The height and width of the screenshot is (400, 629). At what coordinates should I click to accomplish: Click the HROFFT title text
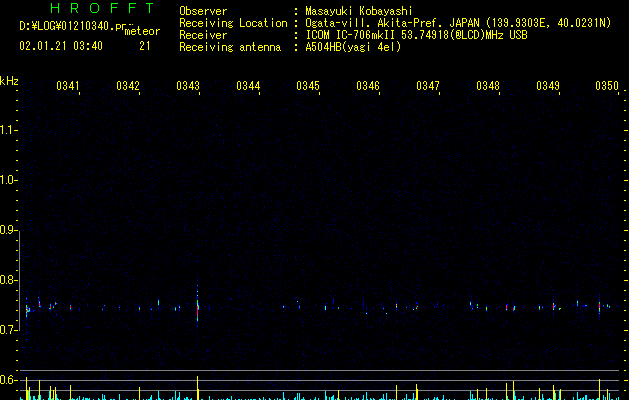(x=103, y=8)
